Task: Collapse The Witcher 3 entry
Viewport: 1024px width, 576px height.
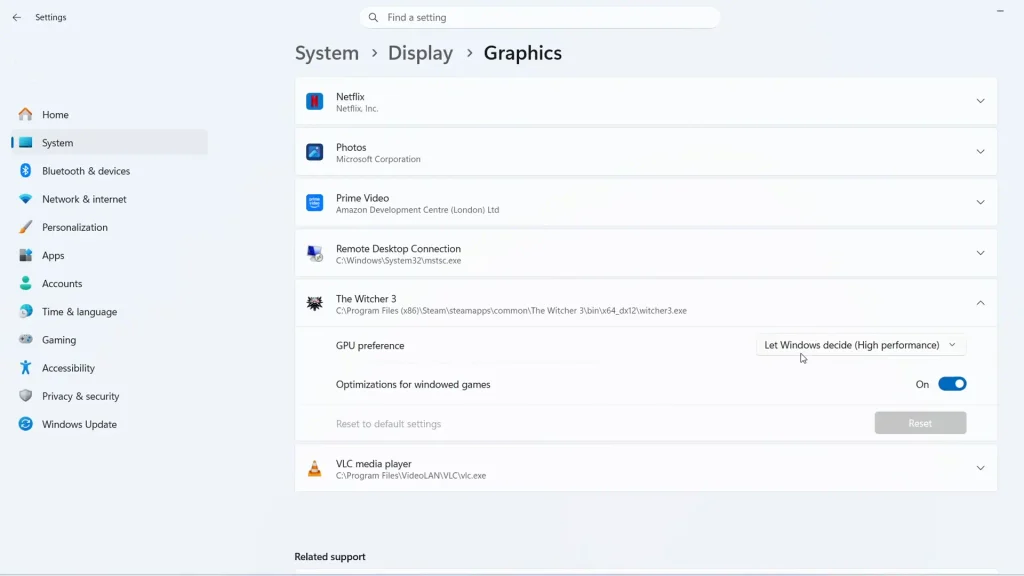Action: [980, 303]
